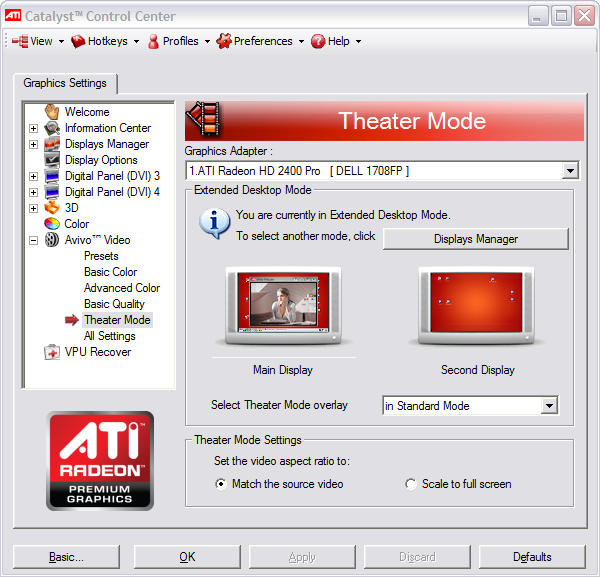
Task: Click the Displays Manager button
Action: pos(476,239)
